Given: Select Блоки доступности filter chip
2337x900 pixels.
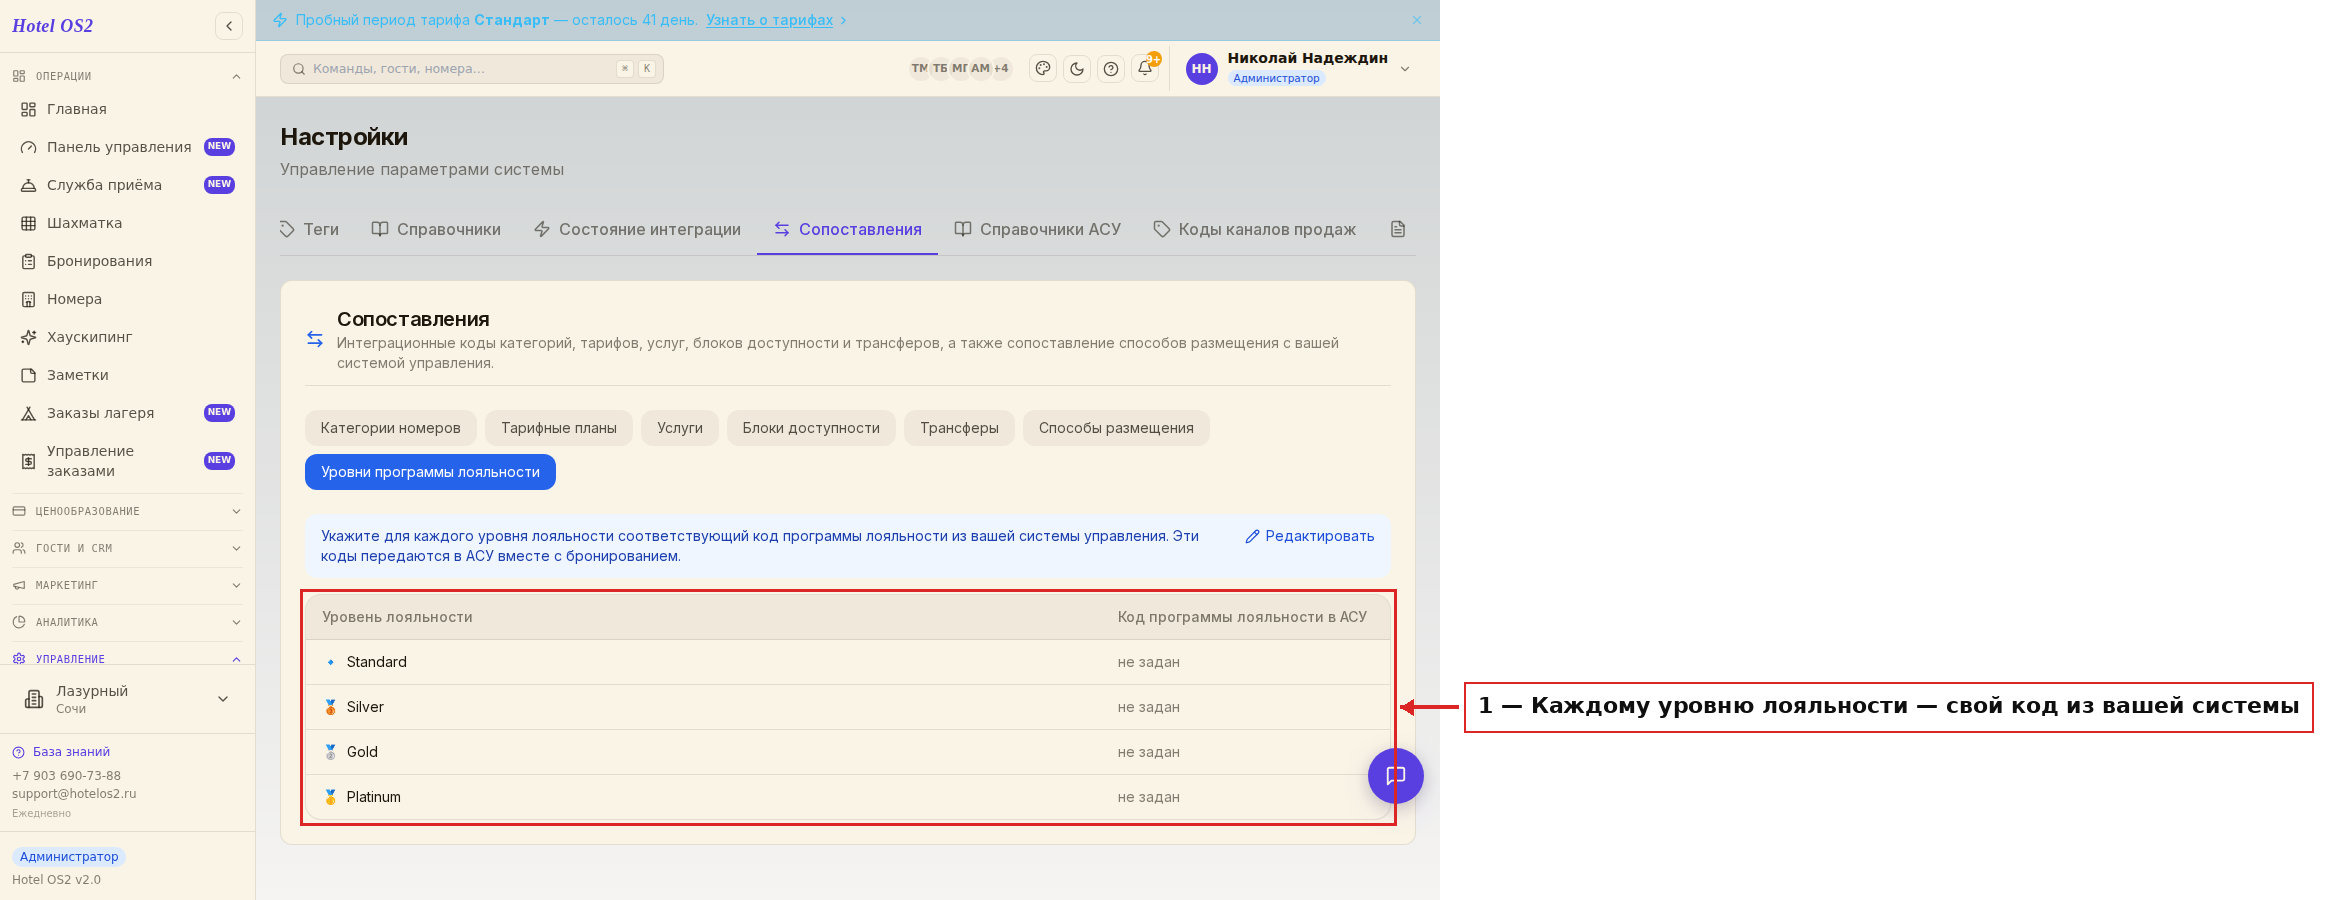Looking at the screenshot, I should click(811, 428).
